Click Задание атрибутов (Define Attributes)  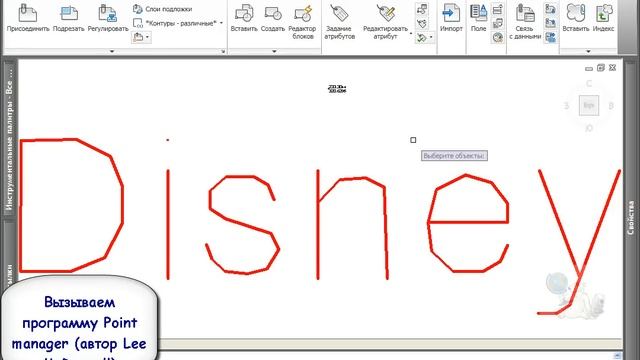pos(339,21)
